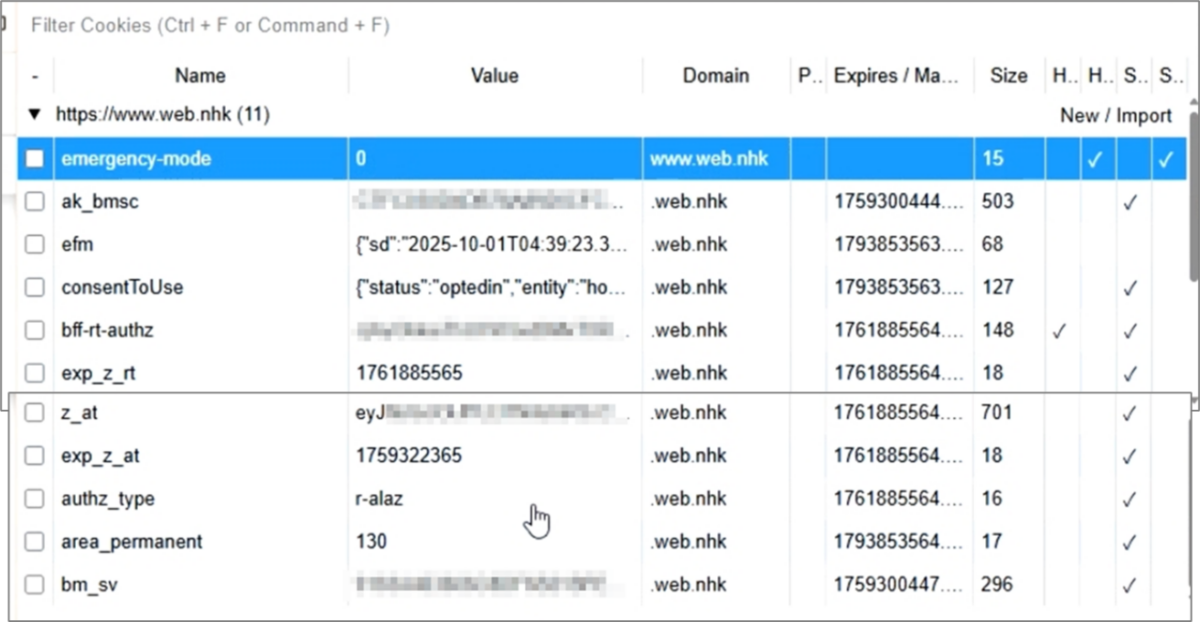
Task: Click the authz_type value r-alaz
Action: 380,499
